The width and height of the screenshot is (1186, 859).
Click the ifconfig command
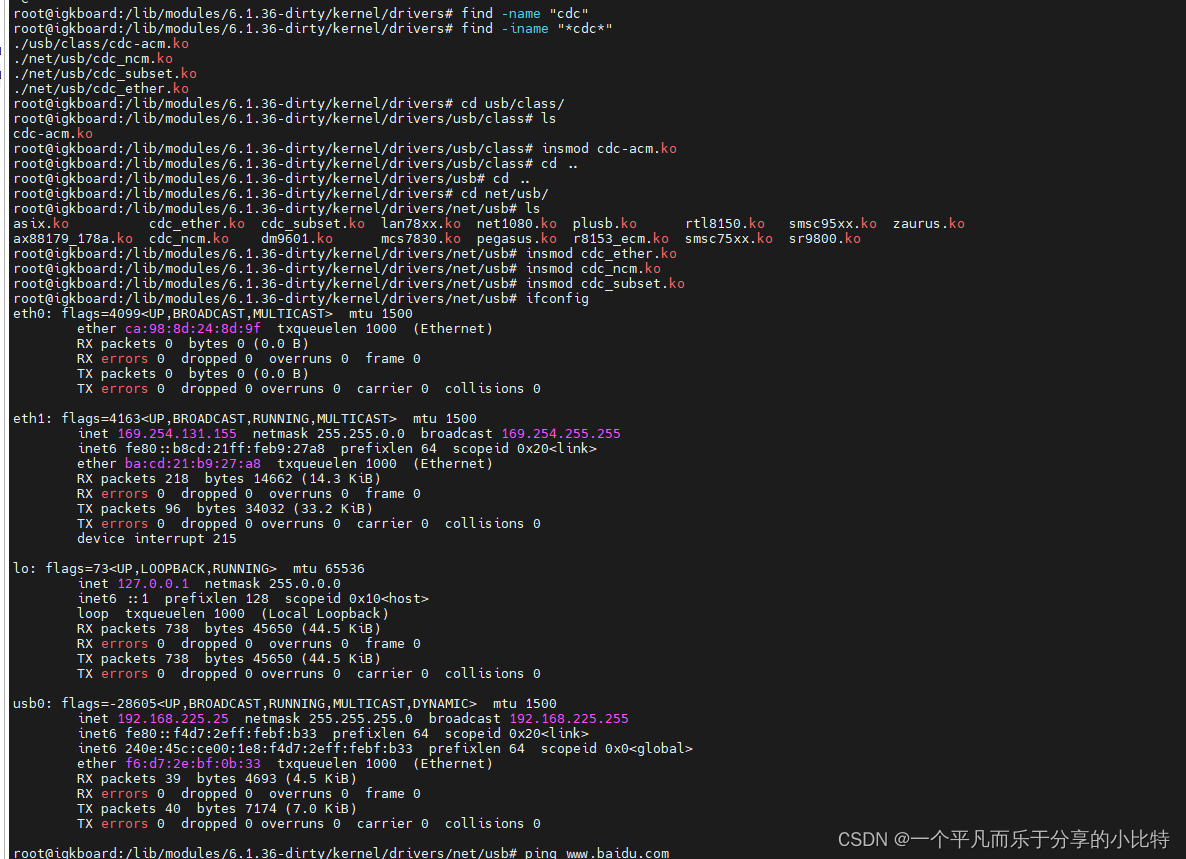click(x=557, y=299)
